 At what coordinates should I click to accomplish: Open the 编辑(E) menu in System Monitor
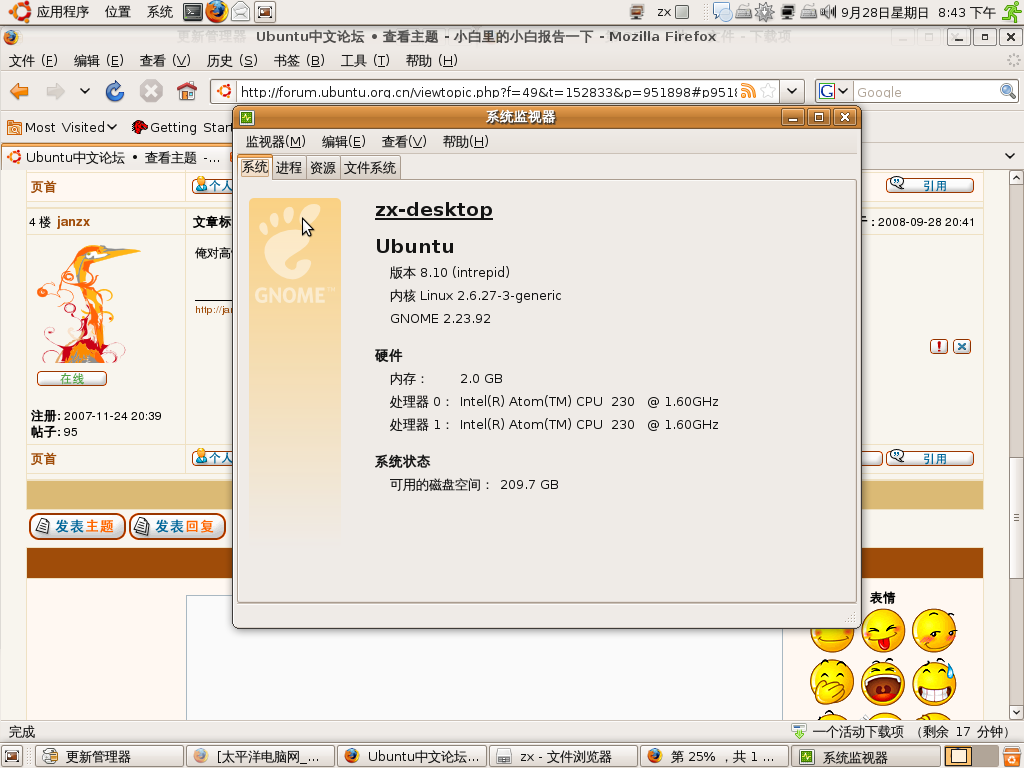[x=344, y=142]
